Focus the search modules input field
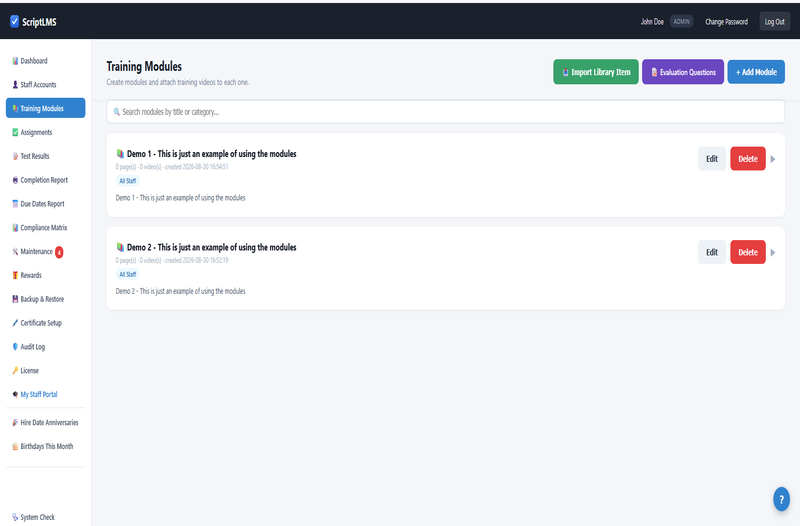This screenshot has height=526, width=800. click(445, 112)
